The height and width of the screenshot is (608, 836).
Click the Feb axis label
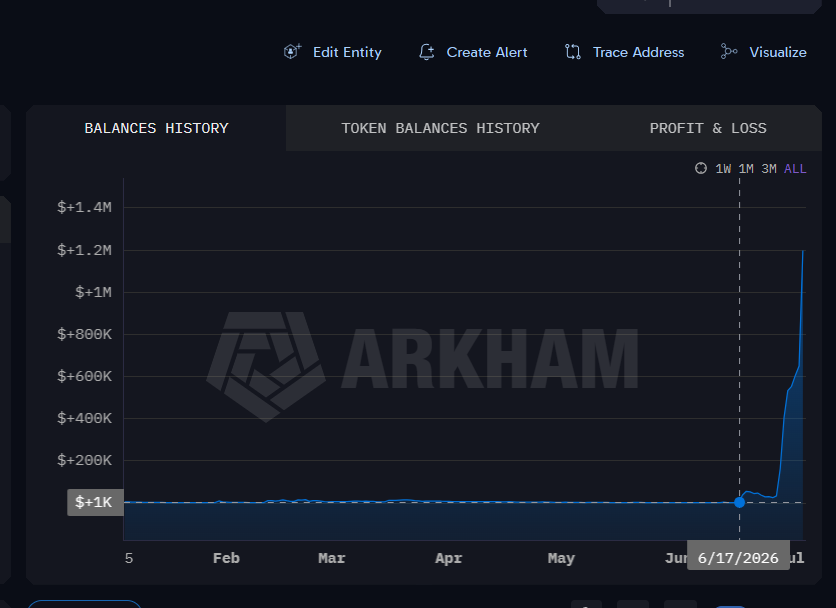[x=226, y=558]
